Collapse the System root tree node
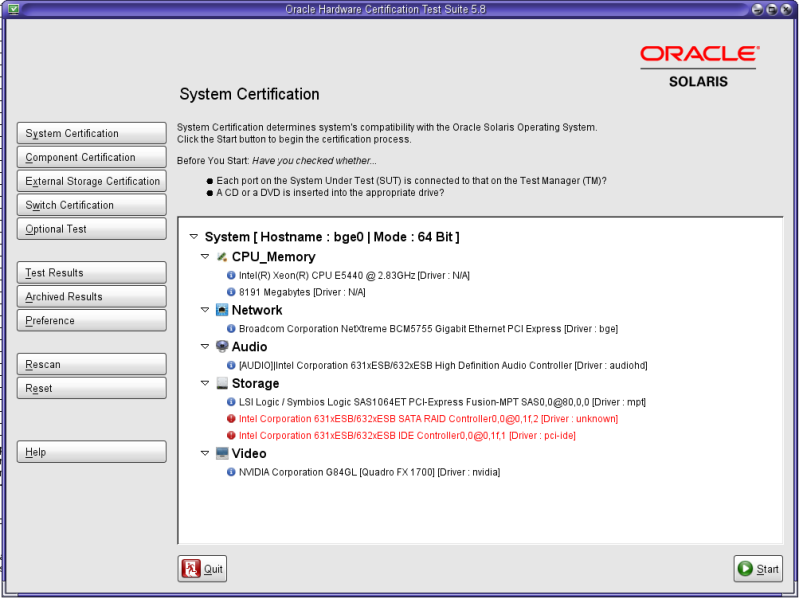 coord(194,237)
